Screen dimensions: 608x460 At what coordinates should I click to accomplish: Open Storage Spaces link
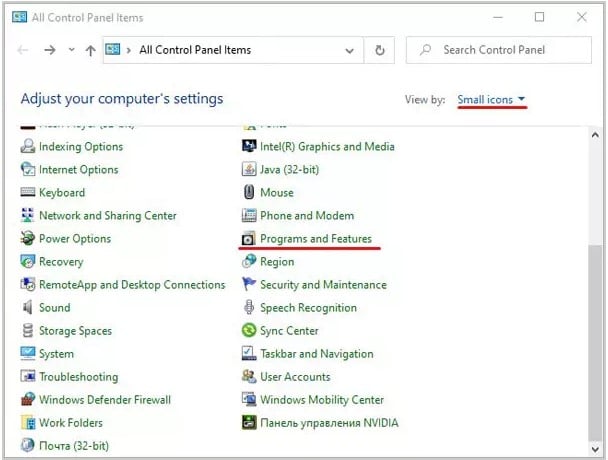[75, 330]
